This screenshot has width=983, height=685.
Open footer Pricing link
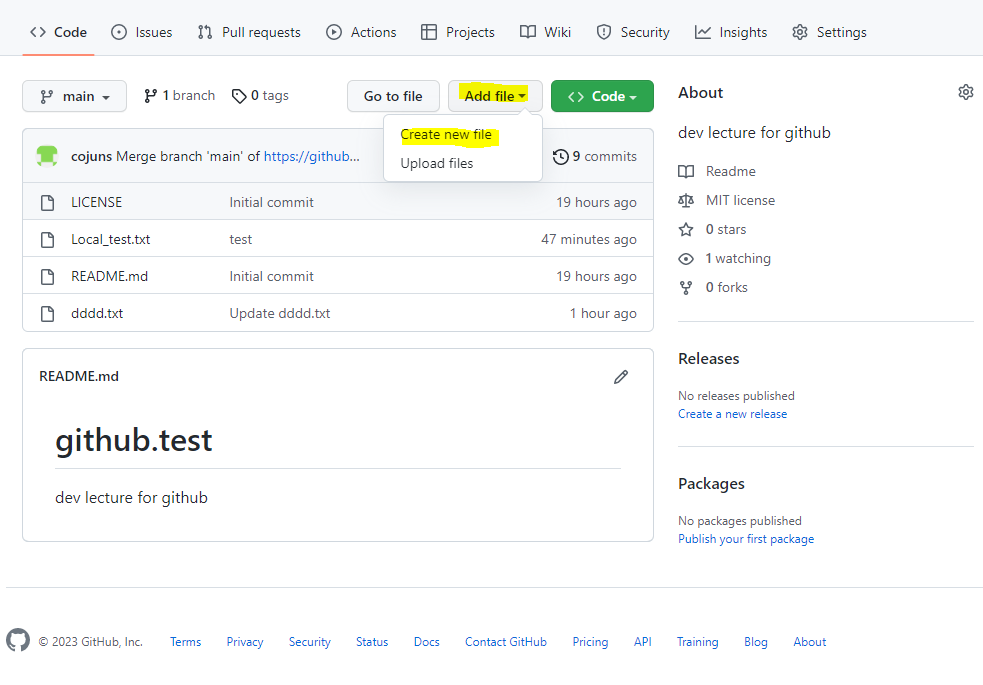(x=590, y=642)
